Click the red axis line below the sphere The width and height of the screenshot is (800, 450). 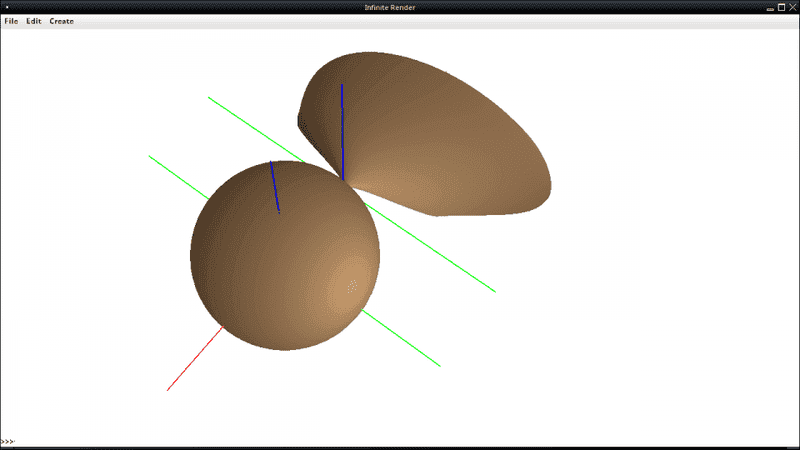click(x=195, y=358)
